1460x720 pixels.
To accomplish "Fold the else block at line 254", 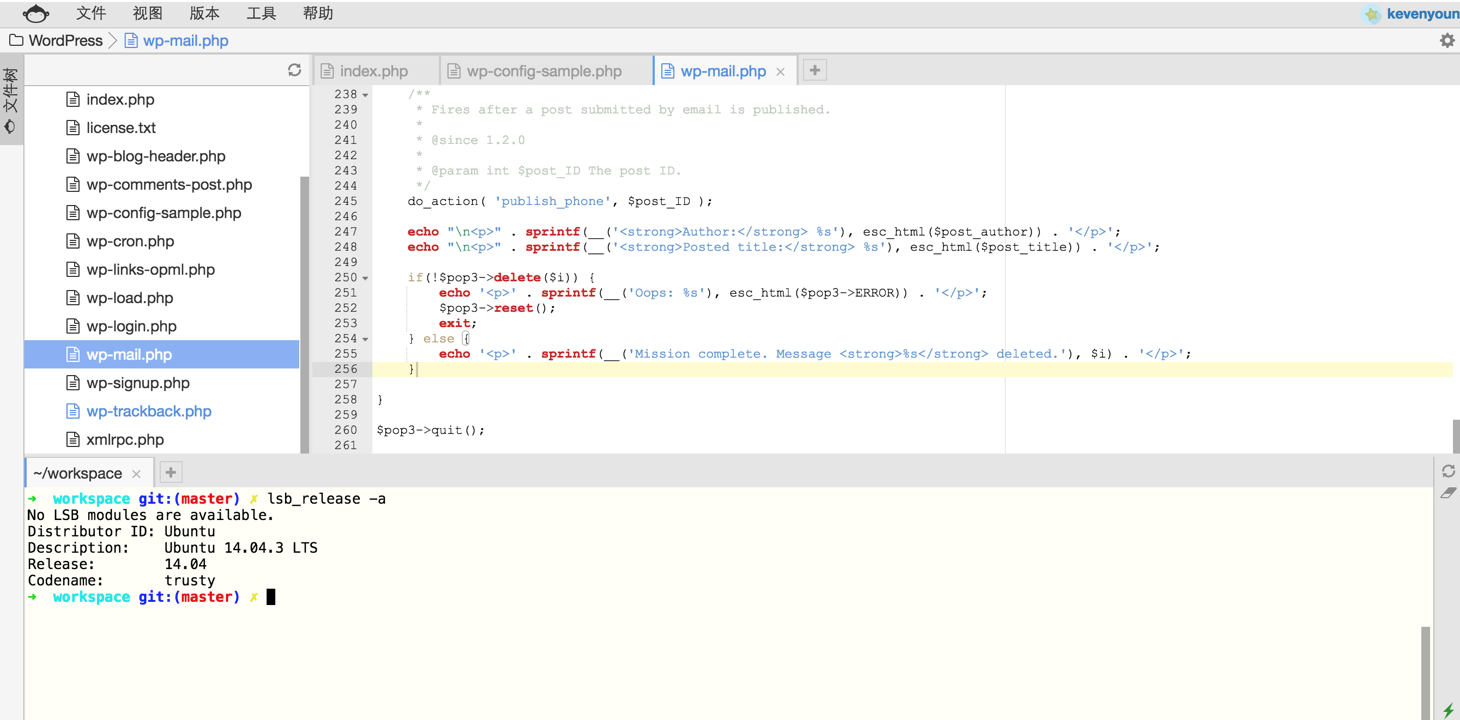I will click(365, 339).
